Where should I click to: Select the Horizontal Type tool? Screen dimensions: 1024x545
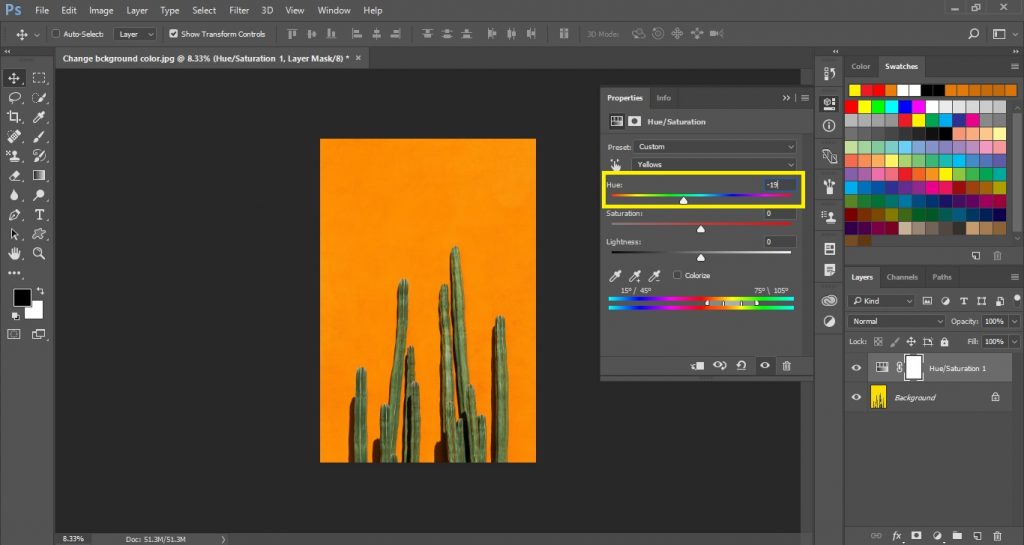coord(39,215)
